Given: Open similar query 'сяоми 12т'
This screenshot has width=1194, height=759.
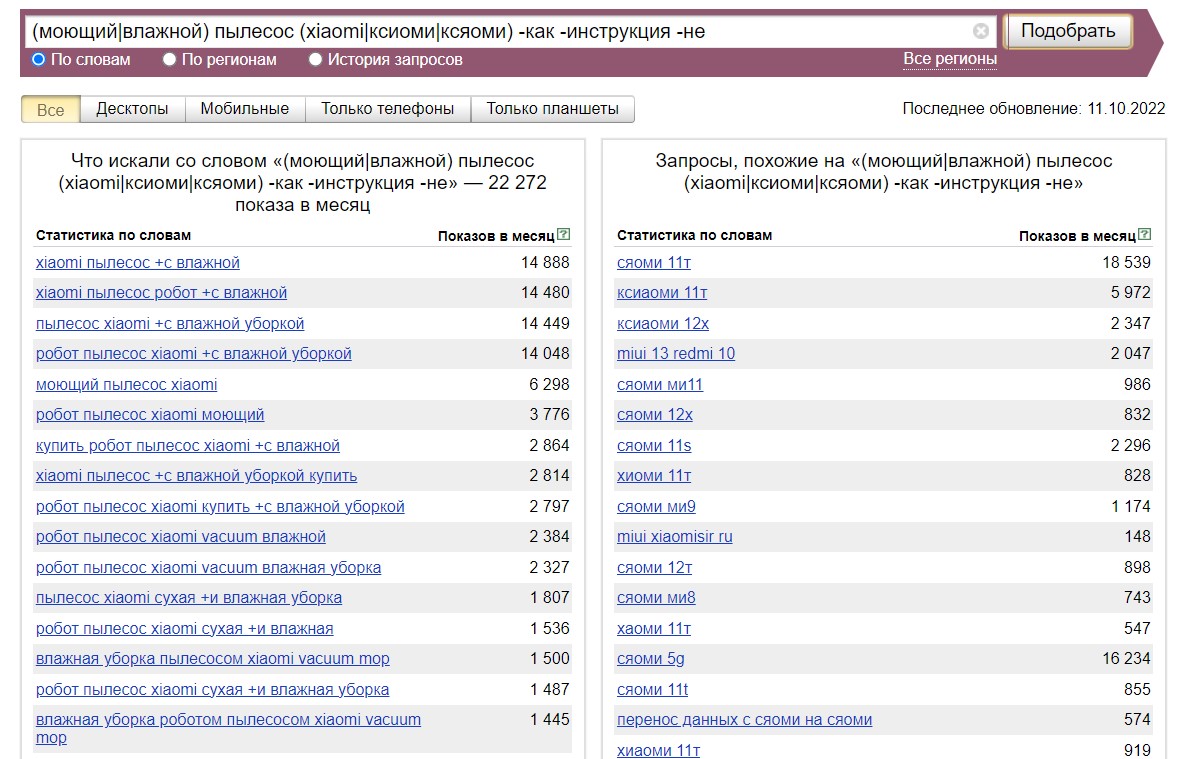Looking at the screenshot, I should tap(654, 567).
